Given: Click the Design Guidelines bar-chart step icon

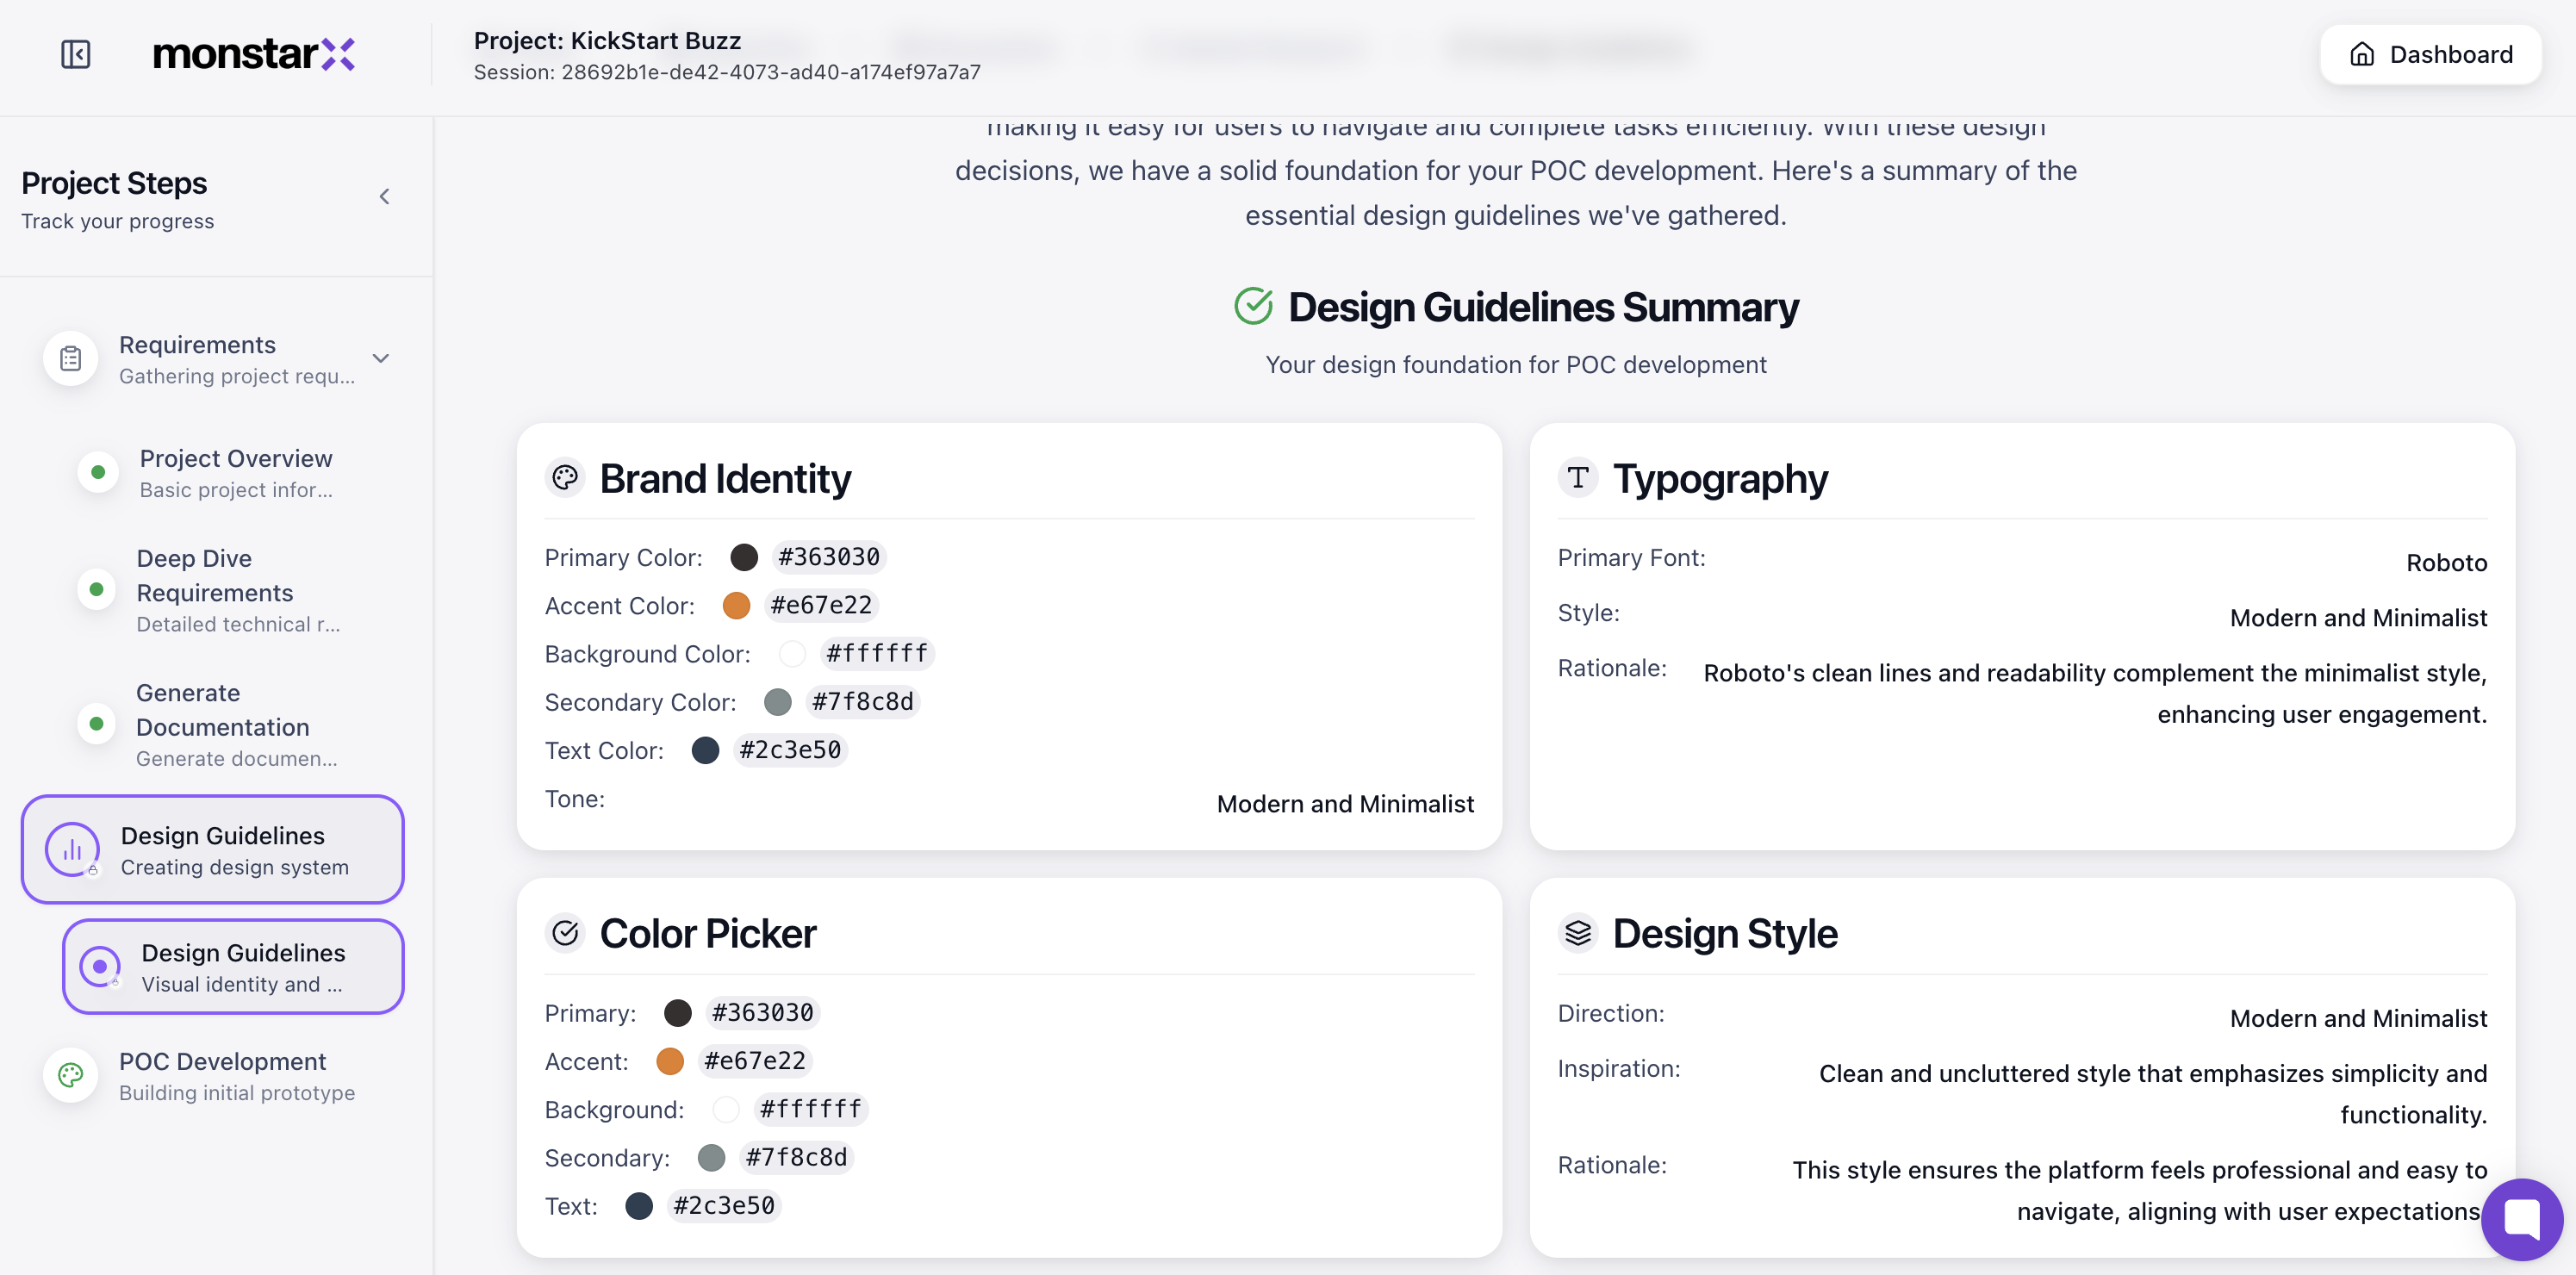Looking at the screenshot, I should click(x=71, y=849).
